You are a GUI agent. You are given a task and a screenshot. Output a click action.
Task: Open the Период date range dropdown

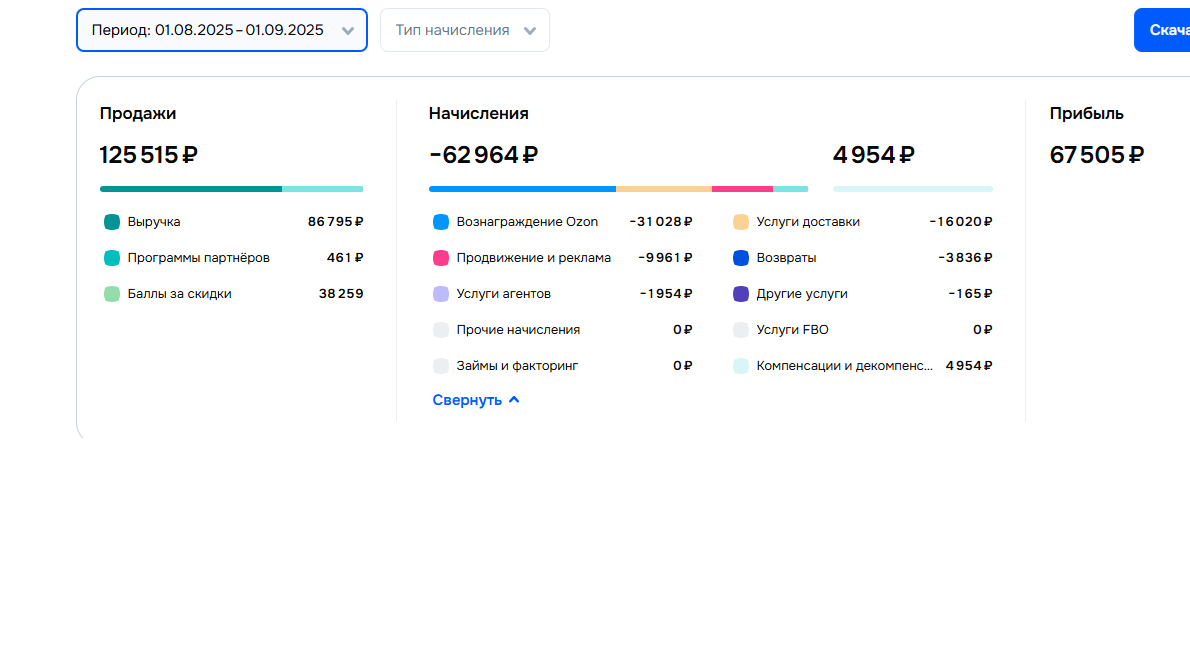221,30
